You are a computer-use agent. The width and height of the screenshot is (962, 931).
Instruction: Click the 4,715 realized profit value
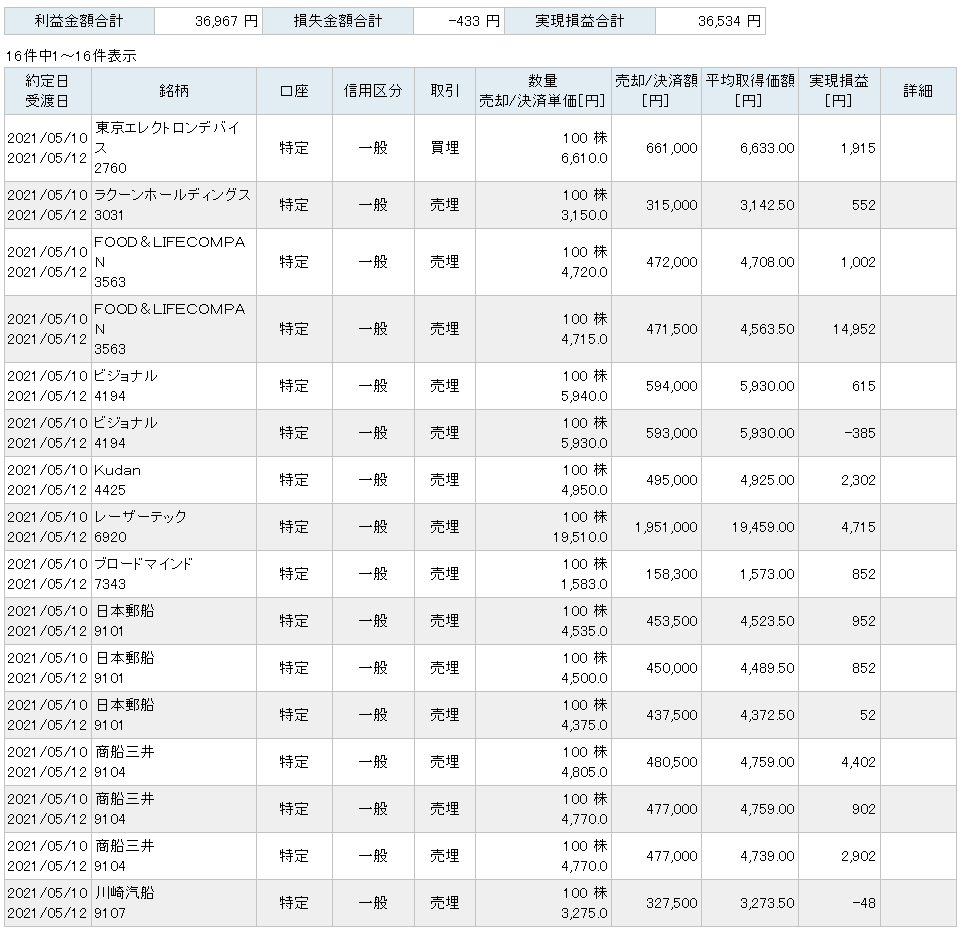[x=858, y=527]
